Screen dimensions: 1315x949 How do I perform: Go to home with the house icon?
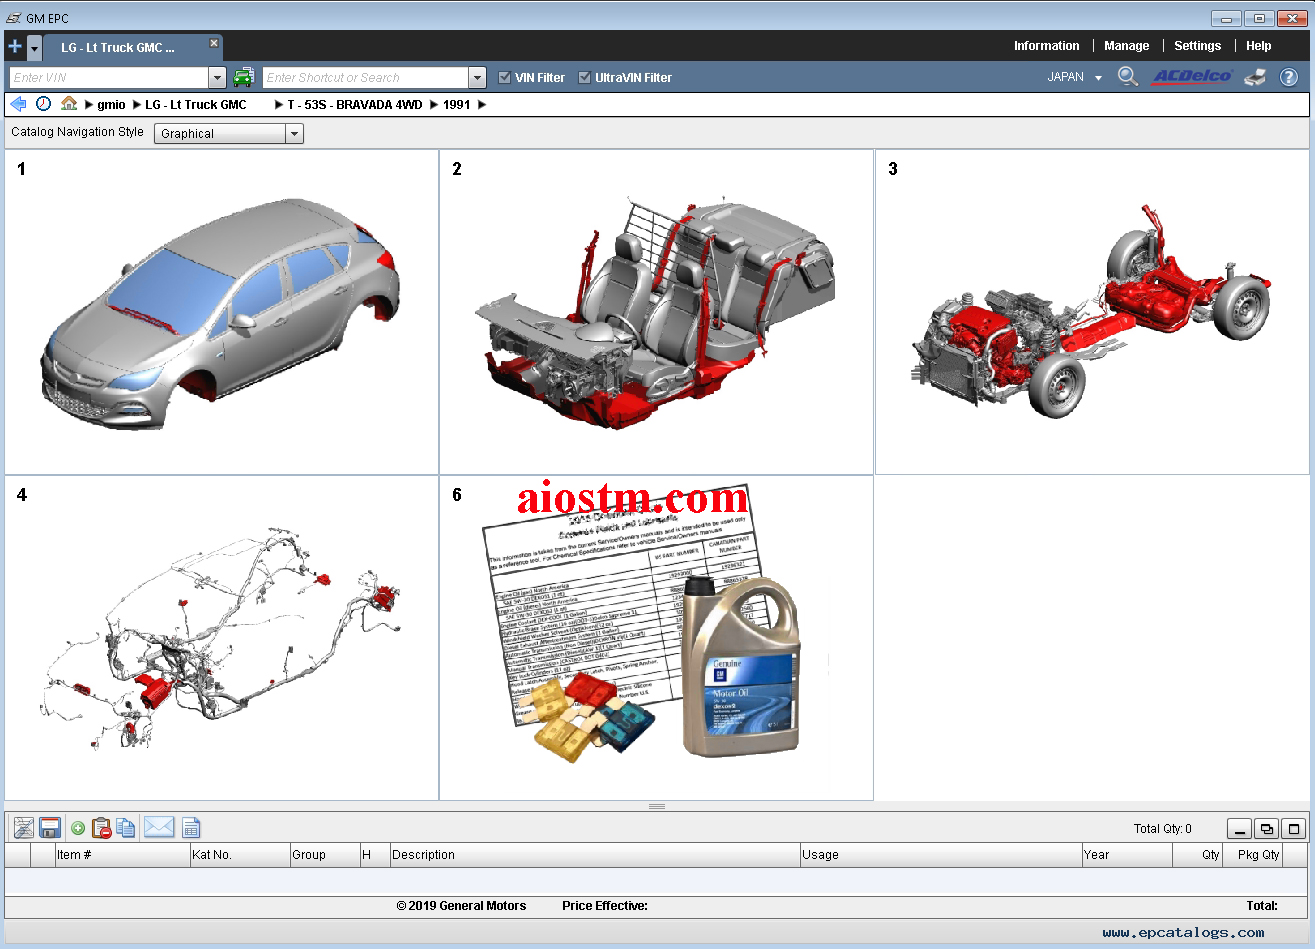pos(69,103)
